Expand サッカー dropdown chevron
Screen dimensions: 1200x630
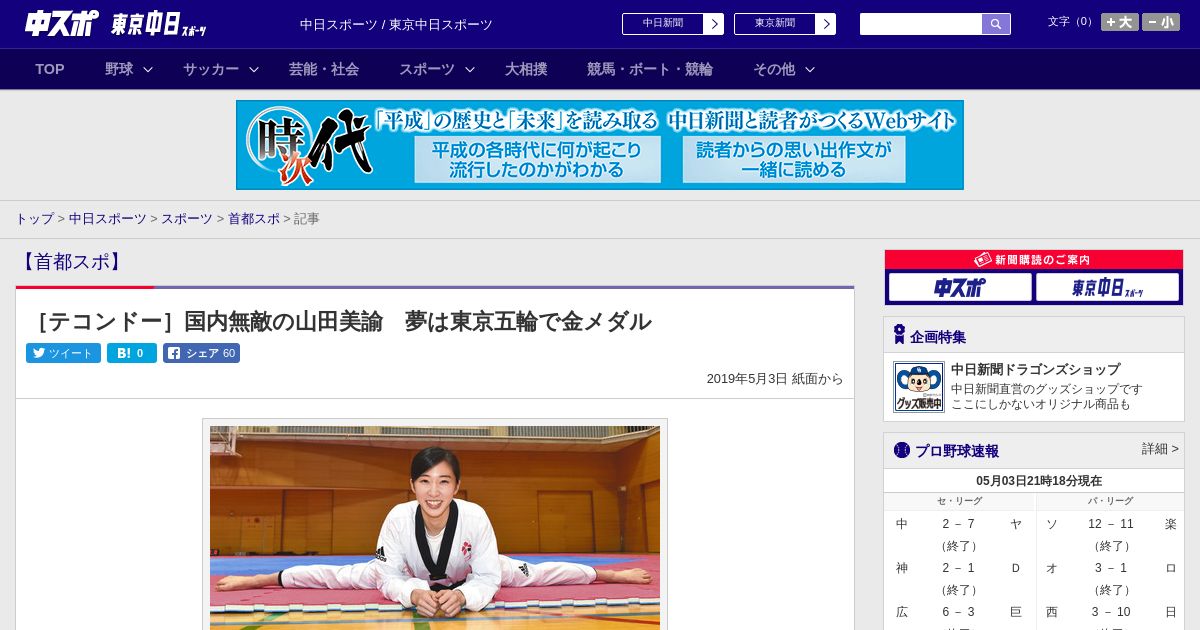[x=254, y=70]
